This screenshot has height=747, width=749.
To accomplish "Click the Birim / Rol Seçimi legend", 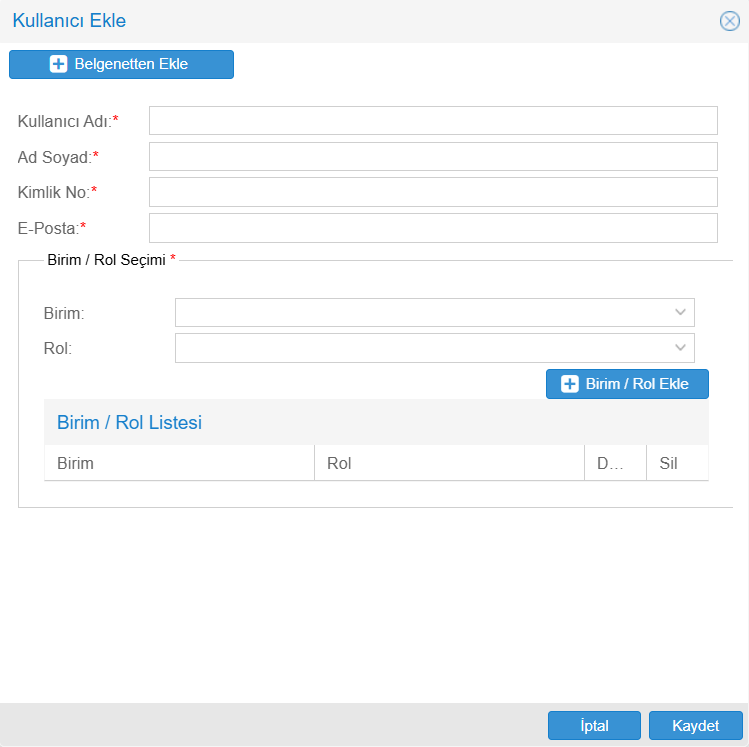I will (x=106, y=259).
